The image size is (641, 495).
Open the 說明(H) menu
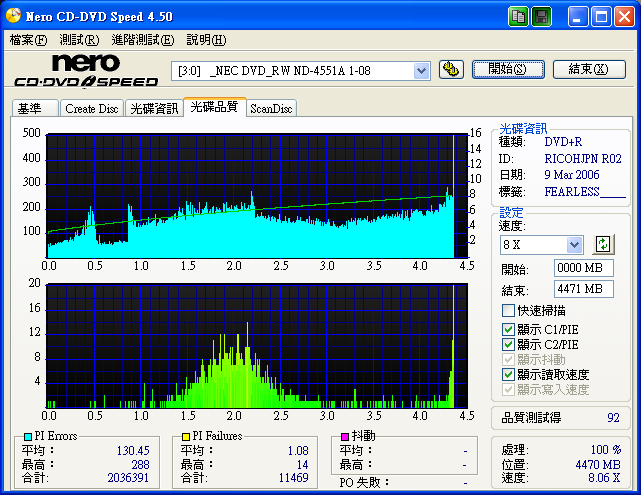coord(206,40)
